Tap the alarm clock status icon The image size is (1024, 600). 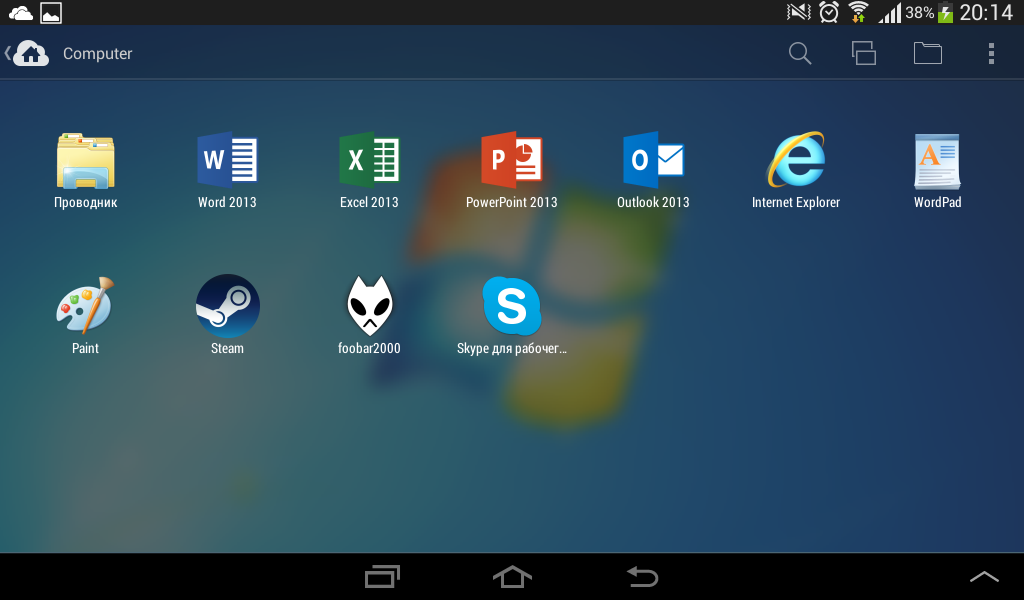829,12
